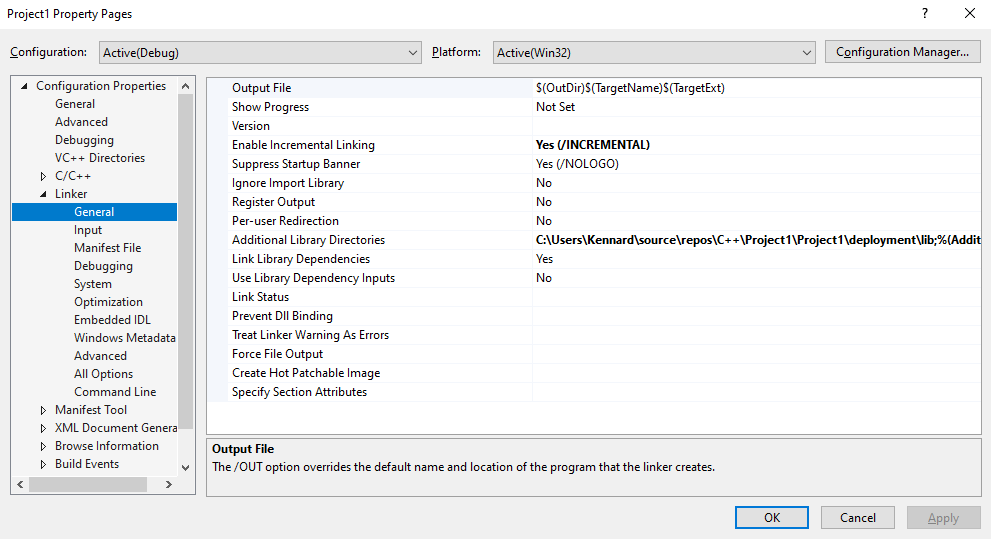Click the help question mark icon
This screenshot has width=991, height=539.
(x=922, y=14)
